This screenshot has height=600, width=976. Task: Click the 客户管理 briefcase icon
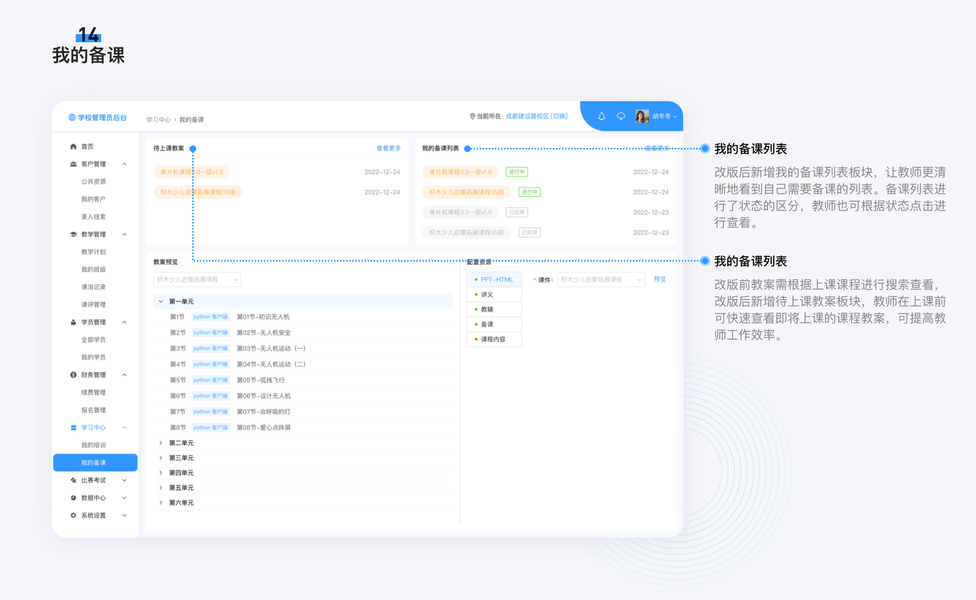(73, 164)
